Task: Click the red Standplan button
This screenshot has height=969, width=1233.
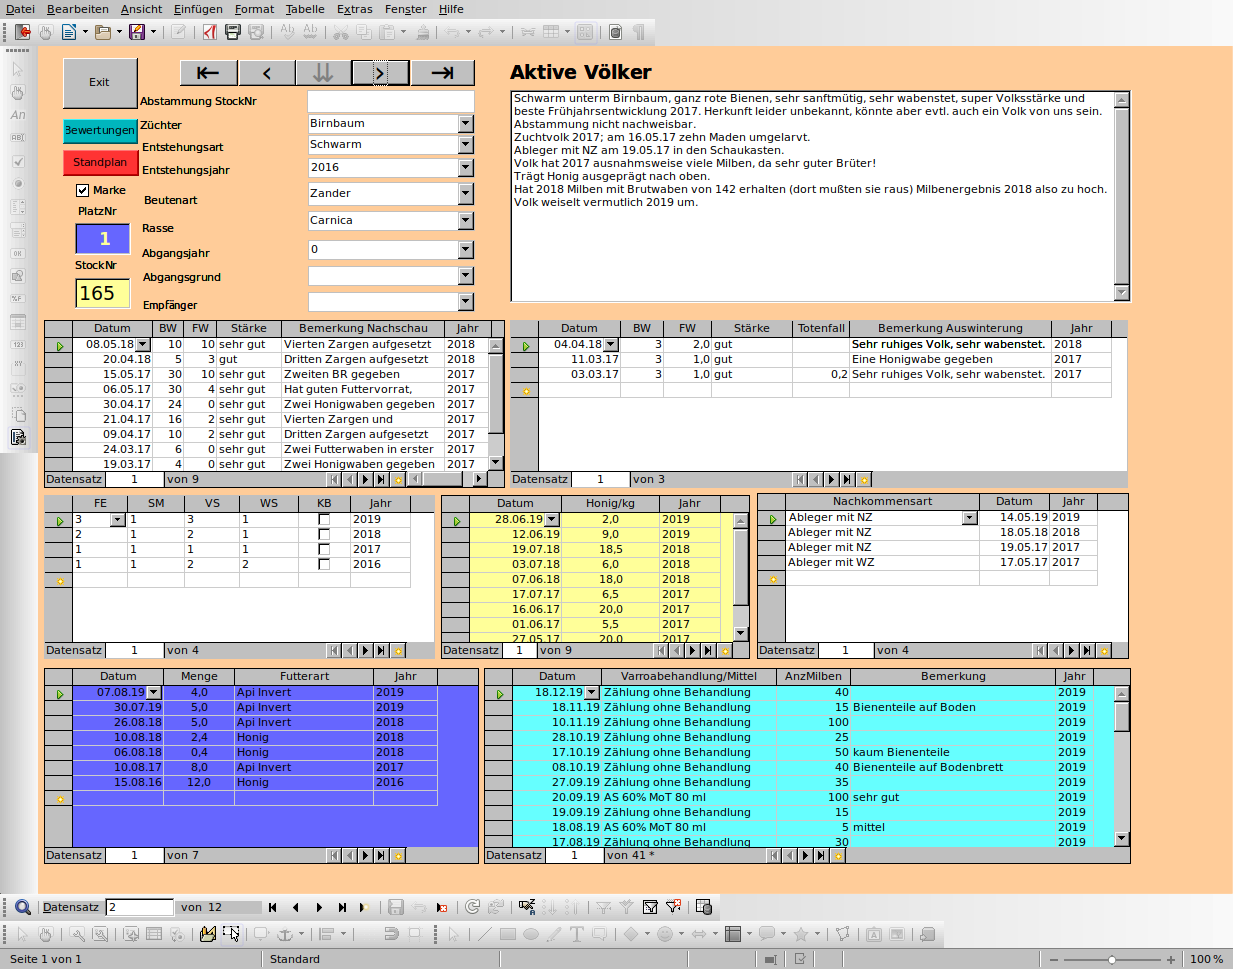Action: (x=100, y=162)
